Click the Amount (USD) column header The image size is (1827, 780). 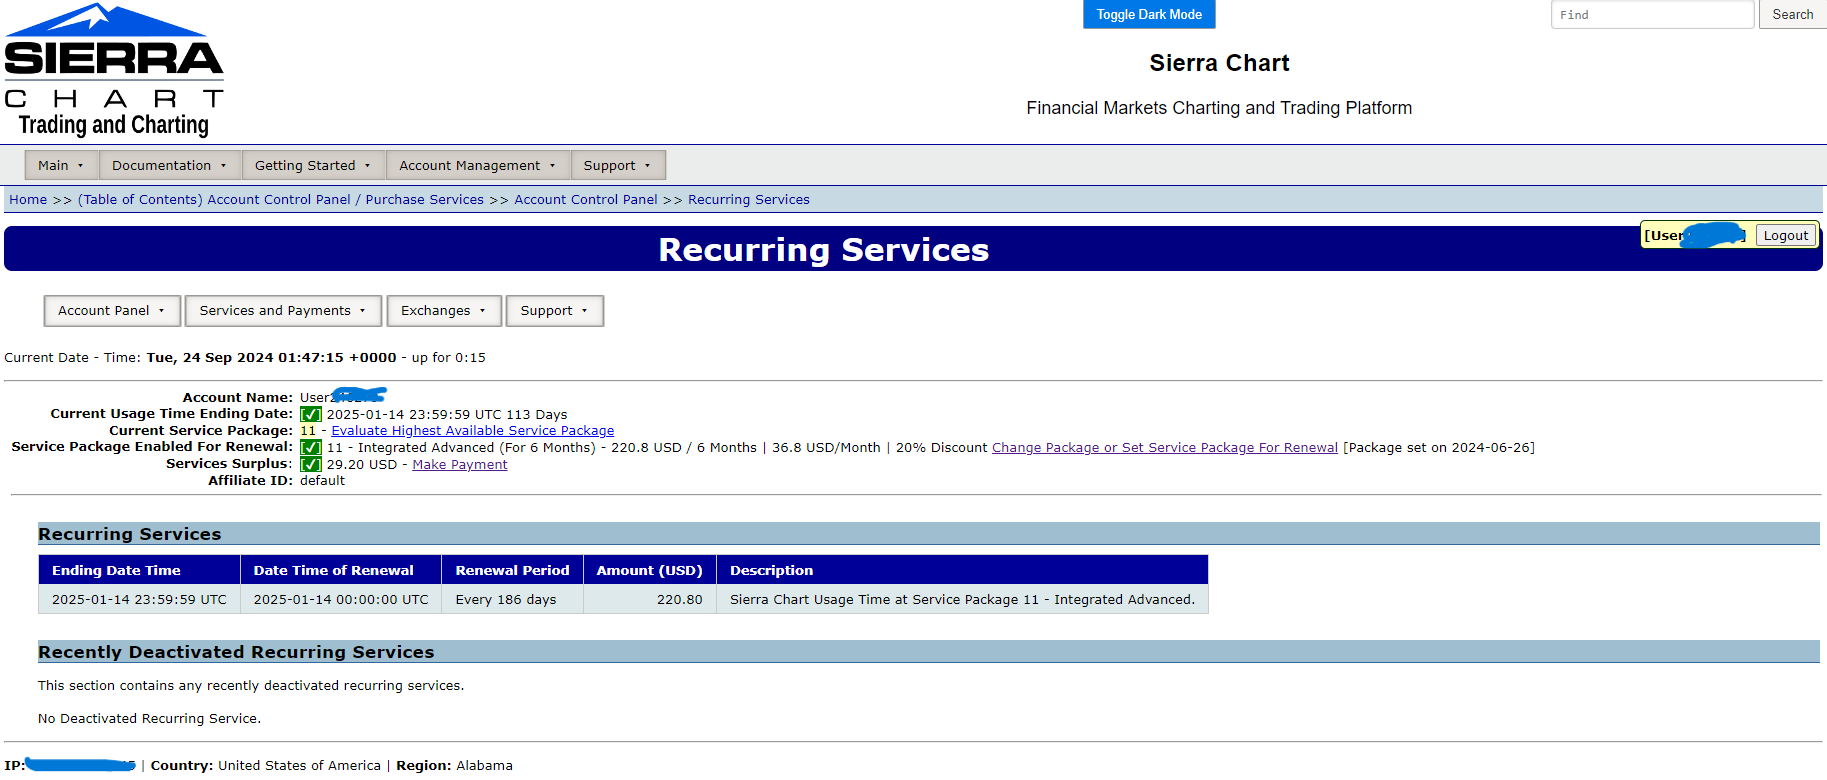pyautogui.click(x=650, y=570)
